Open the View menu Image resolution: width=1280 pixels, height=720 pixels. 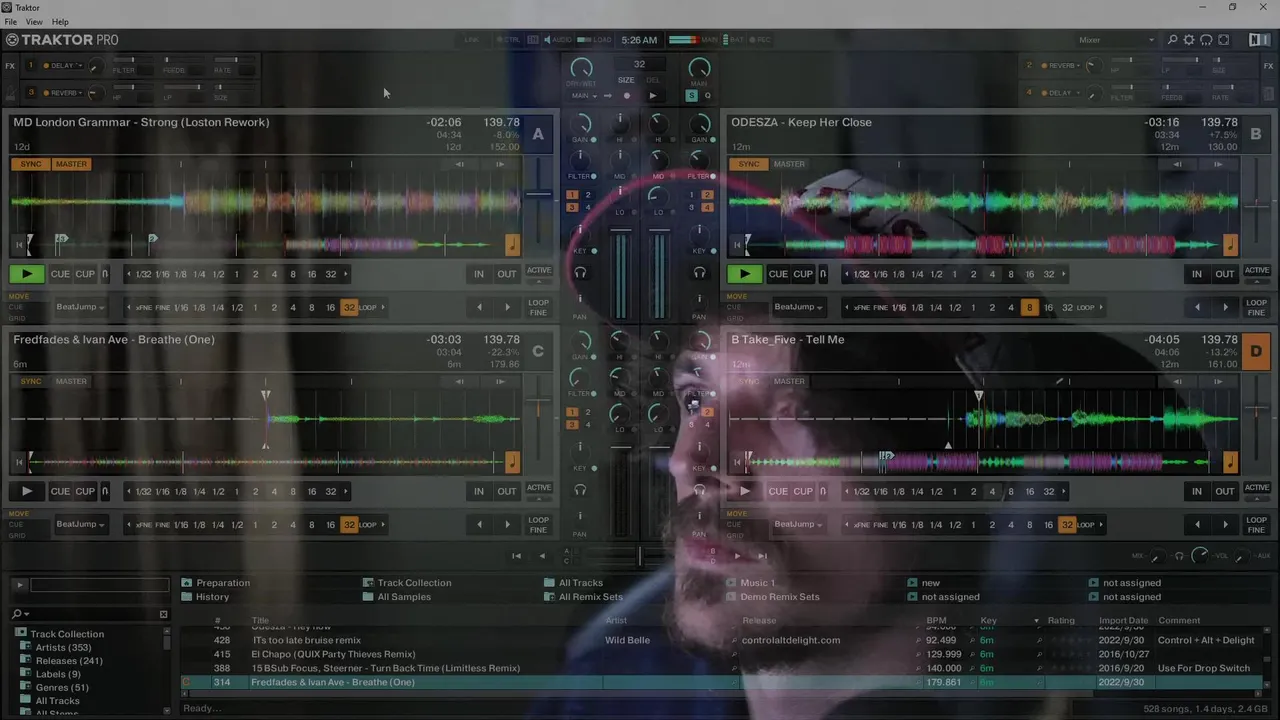34,22
